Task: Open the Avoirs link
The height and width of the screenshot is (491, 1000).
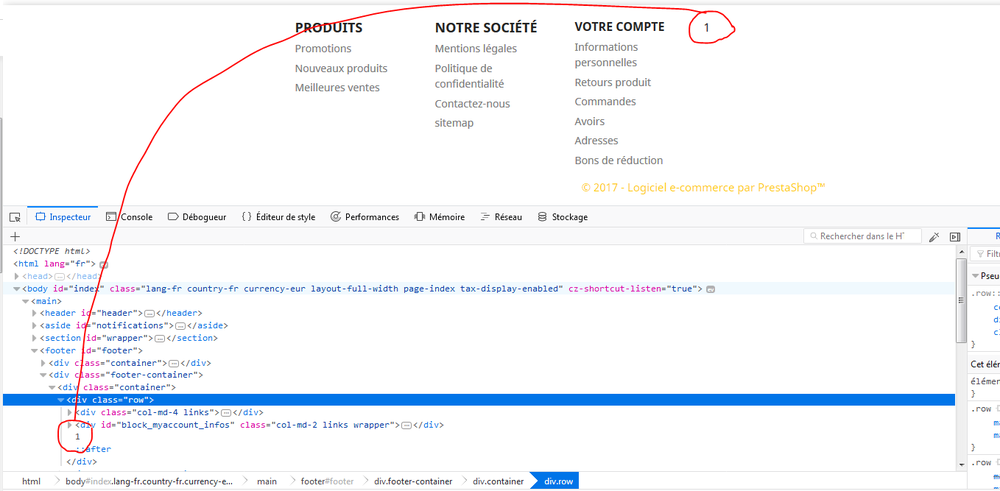Action: [589, 121]
